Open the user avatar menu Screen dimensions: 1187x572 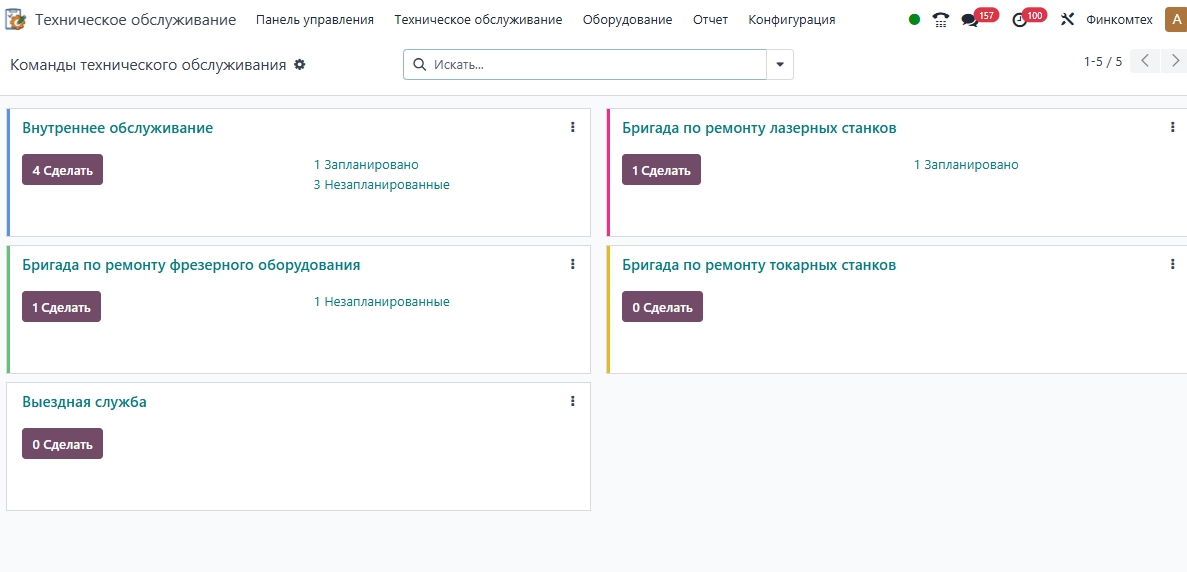pyautogui.click(x=1175, y=20)
